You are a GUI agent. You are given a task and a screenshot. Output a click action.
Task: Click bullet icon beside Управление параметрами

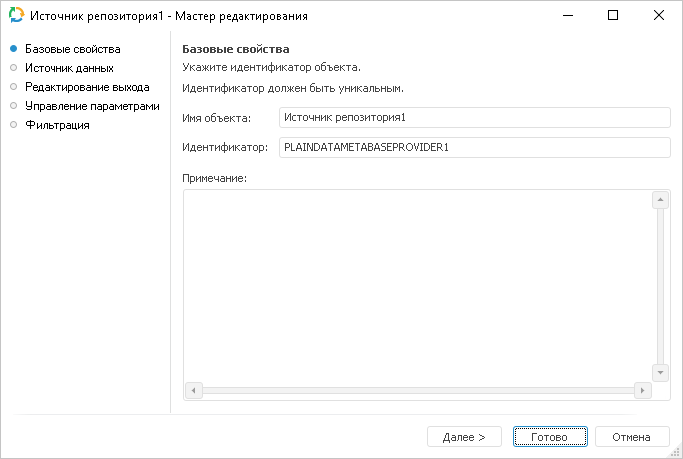click(13, 106)
